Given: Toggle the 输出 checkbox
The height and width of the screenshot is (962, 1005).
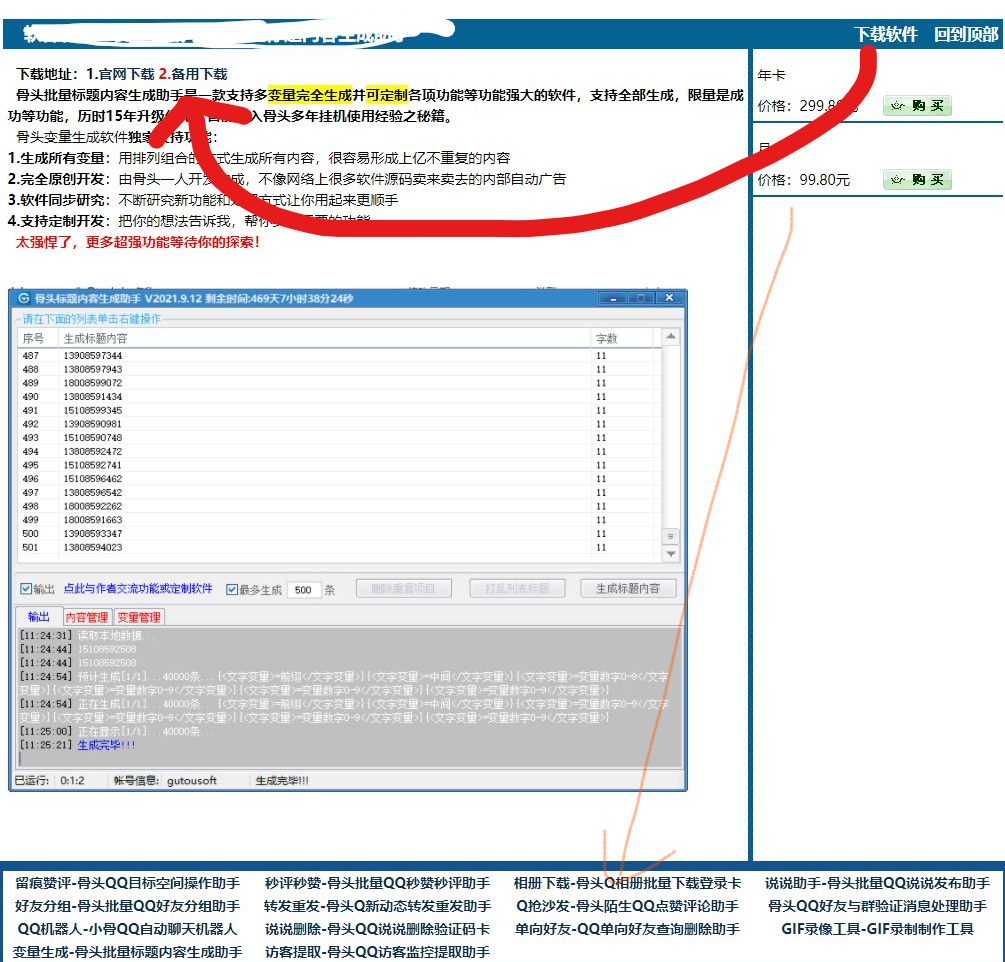Looking at the screenshot, I should [x=26, y=588].
